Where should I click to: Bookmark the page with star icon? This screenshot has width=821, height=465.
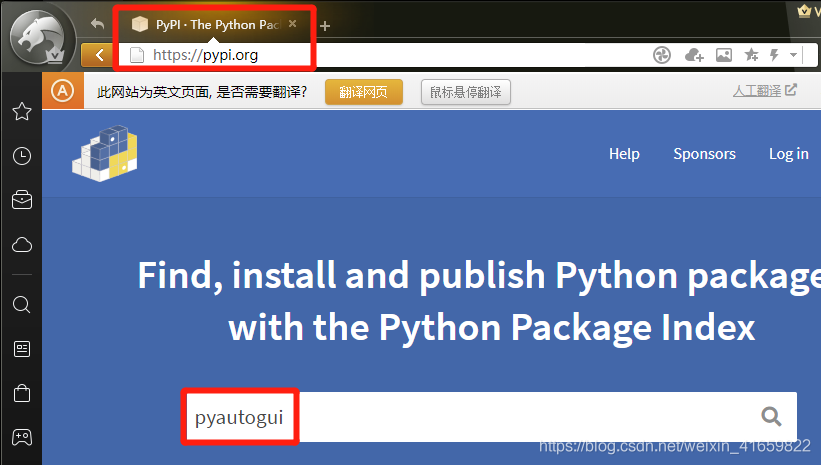751,54
